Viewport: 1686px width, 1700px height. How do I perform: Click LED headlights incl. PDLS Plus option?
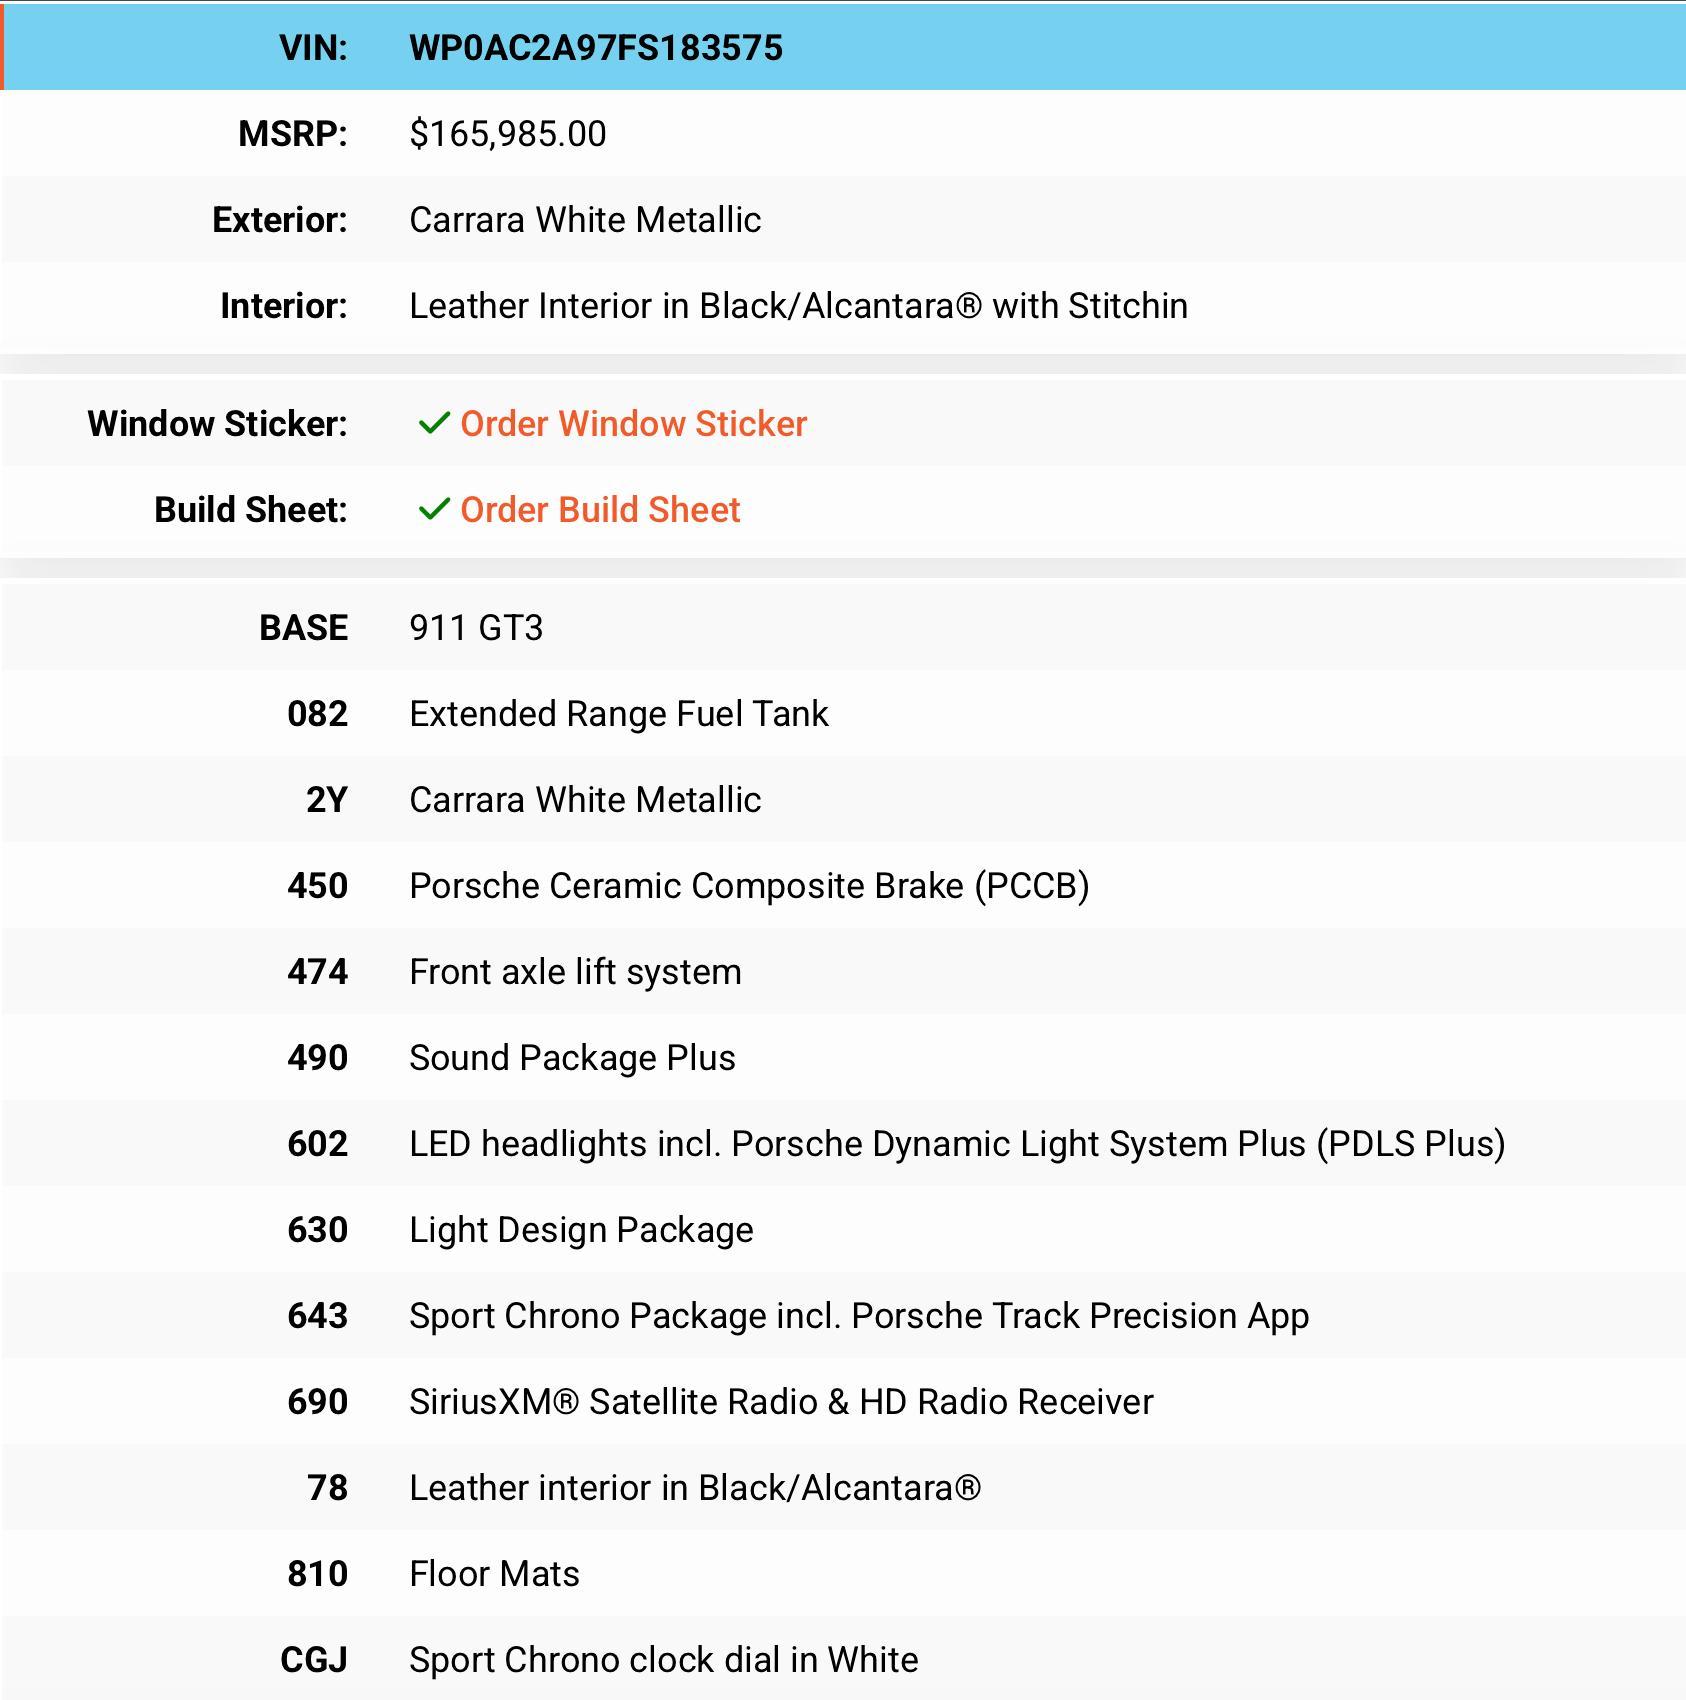point(958,1144)
